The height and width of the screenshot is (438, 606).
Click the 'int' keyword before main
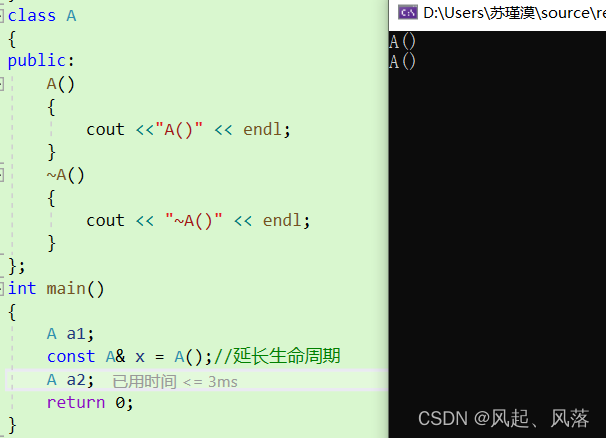tap(22, 288)
